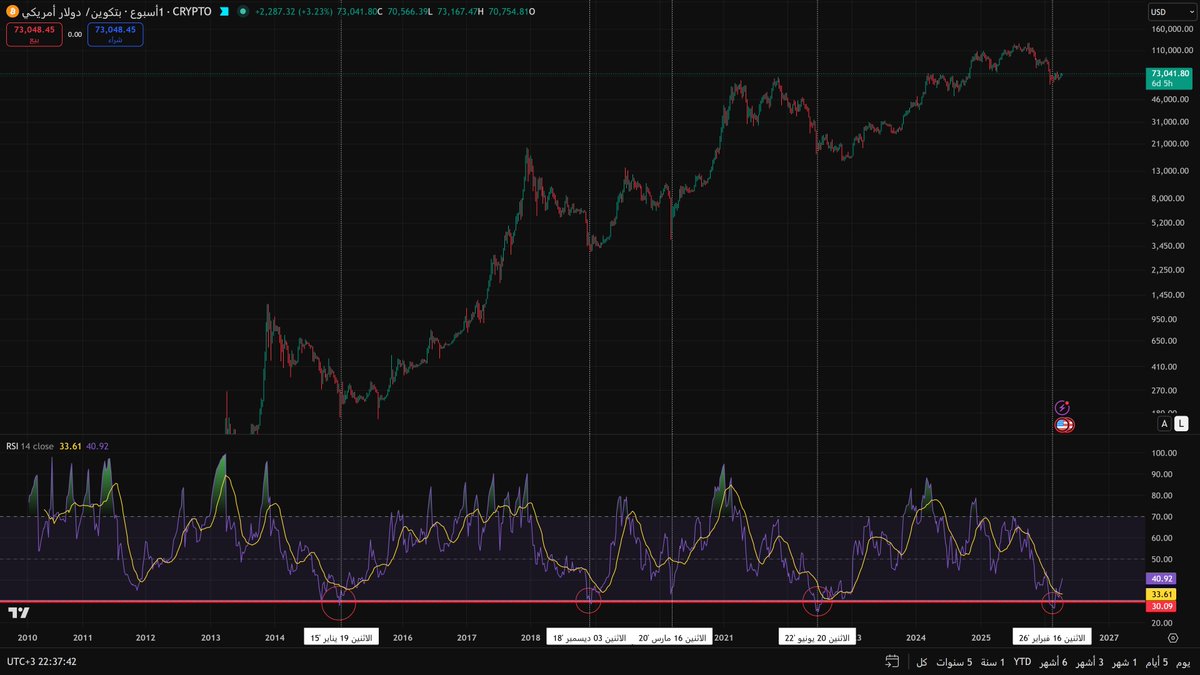
Task: Click the Bitcoin symbol logo icon
Action: 13,11
